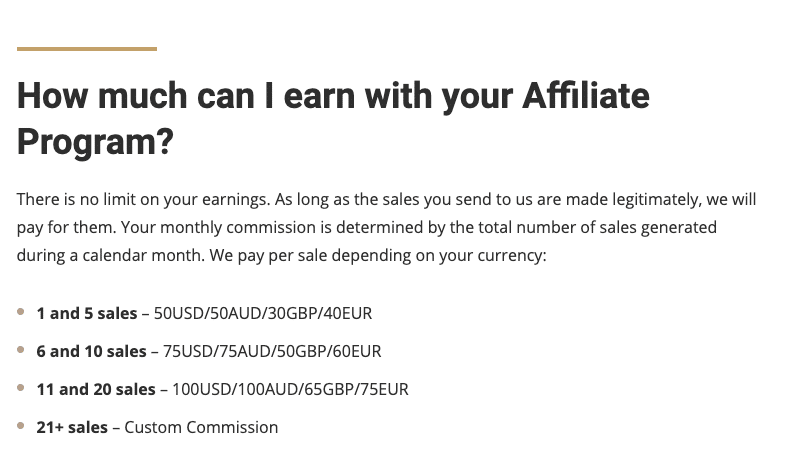Click the word "Program?" in the heading

point(95,142)
